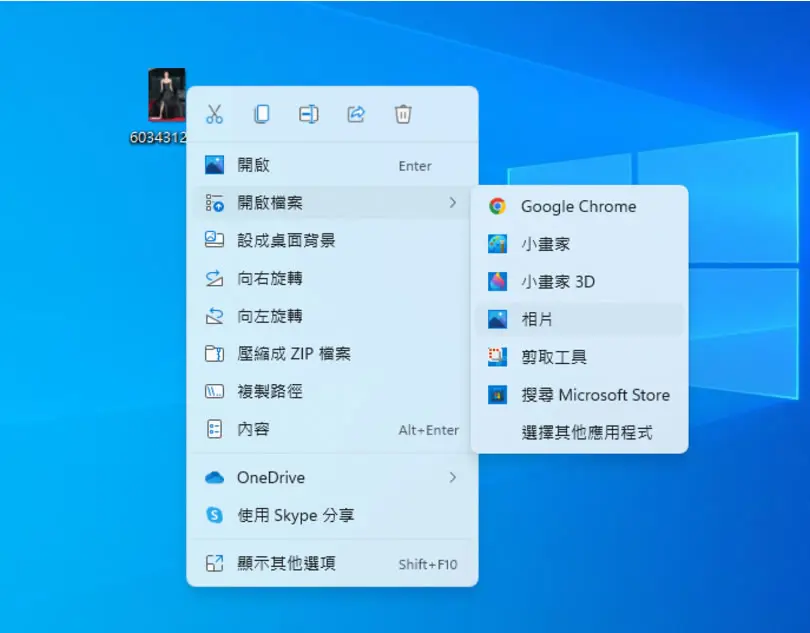Select 搜尋 Microsoft Store option
Viewport: 810px width, 633px height.
(x=580, y=395)
